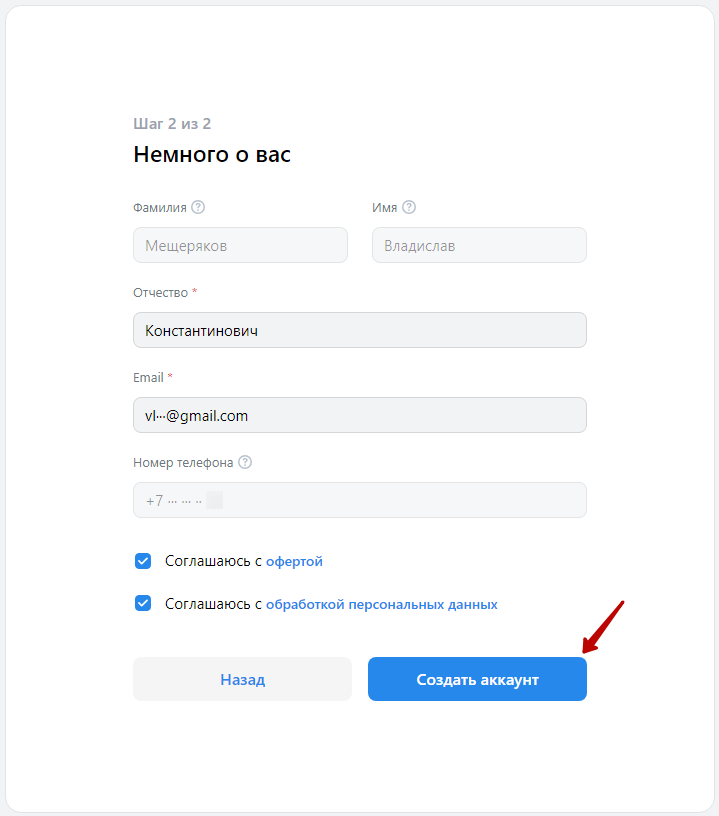Go back with the Назад button

coord(242,679)
